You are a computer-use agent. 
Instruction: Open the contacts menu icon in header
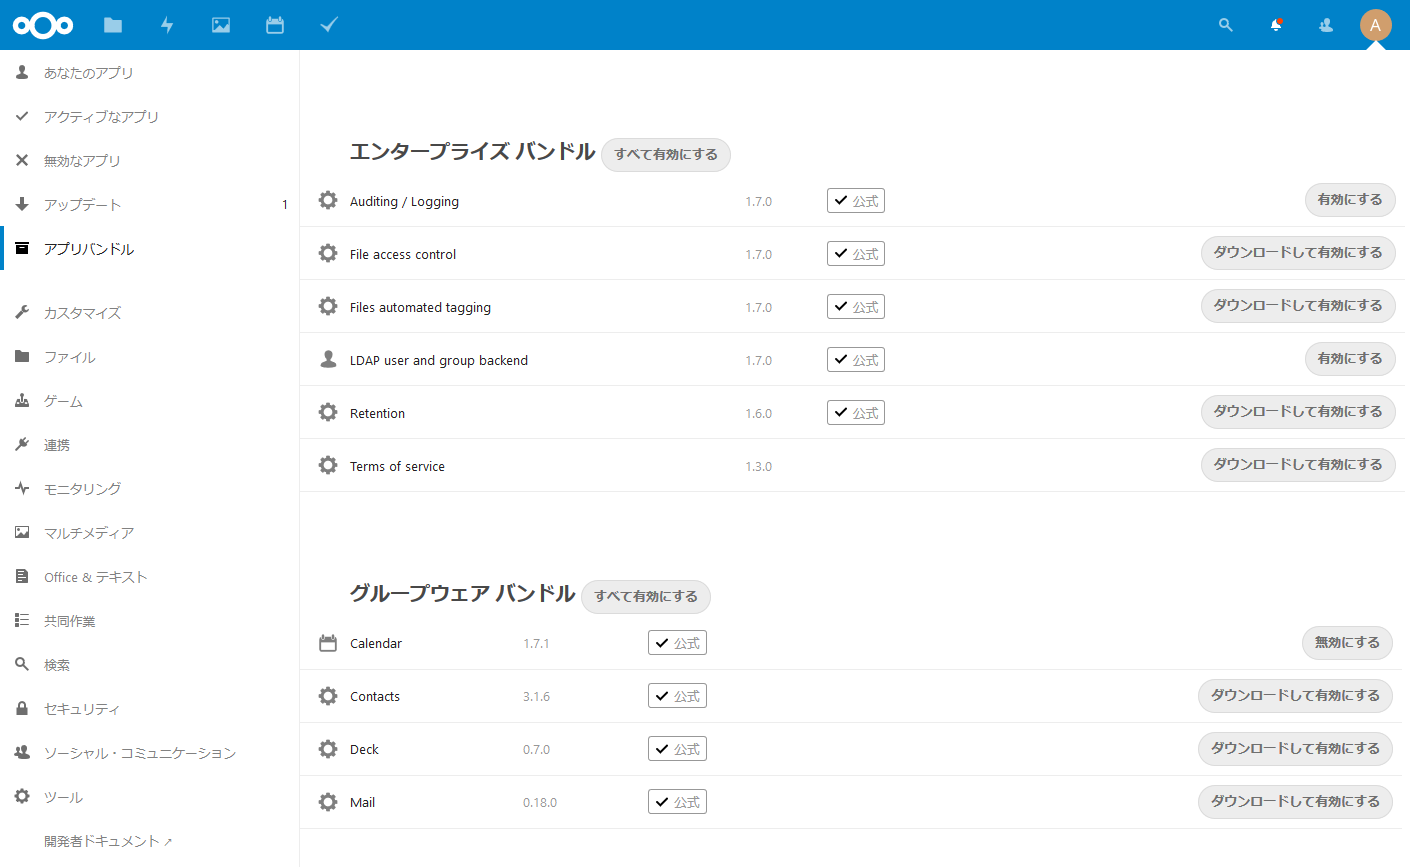click(1326, 25)
